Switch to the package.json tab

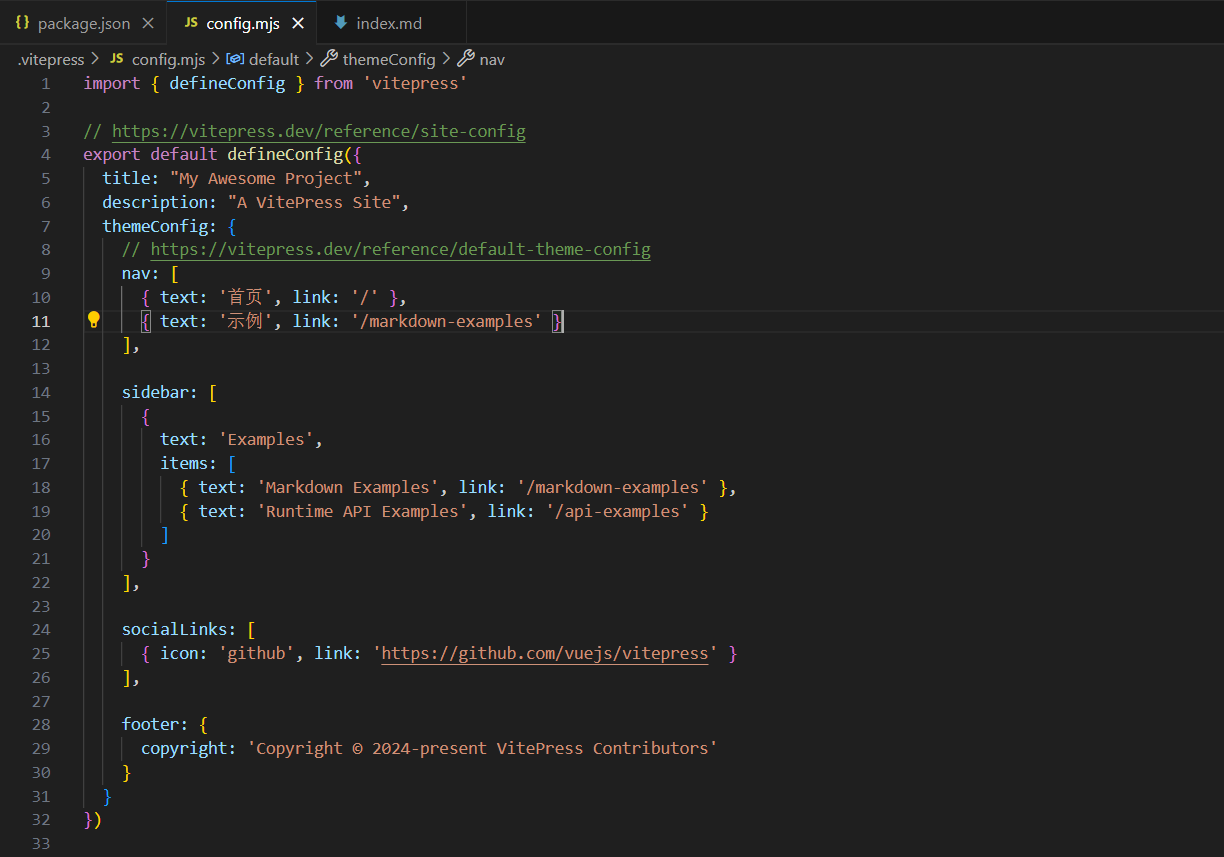pyautogui.click(x=84, y=22)
